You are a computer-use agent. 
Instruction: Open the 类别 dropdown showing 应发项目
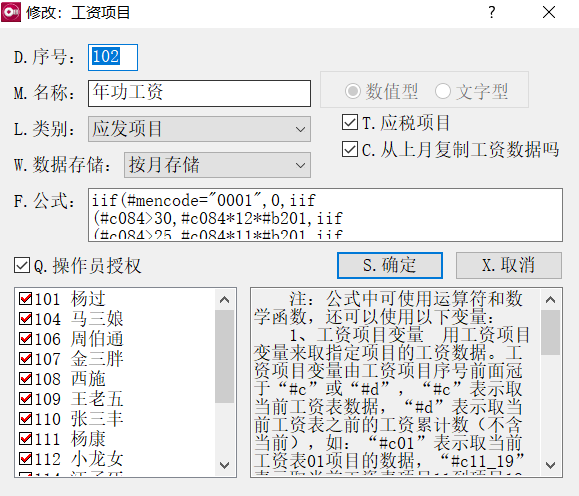[199, 129]
